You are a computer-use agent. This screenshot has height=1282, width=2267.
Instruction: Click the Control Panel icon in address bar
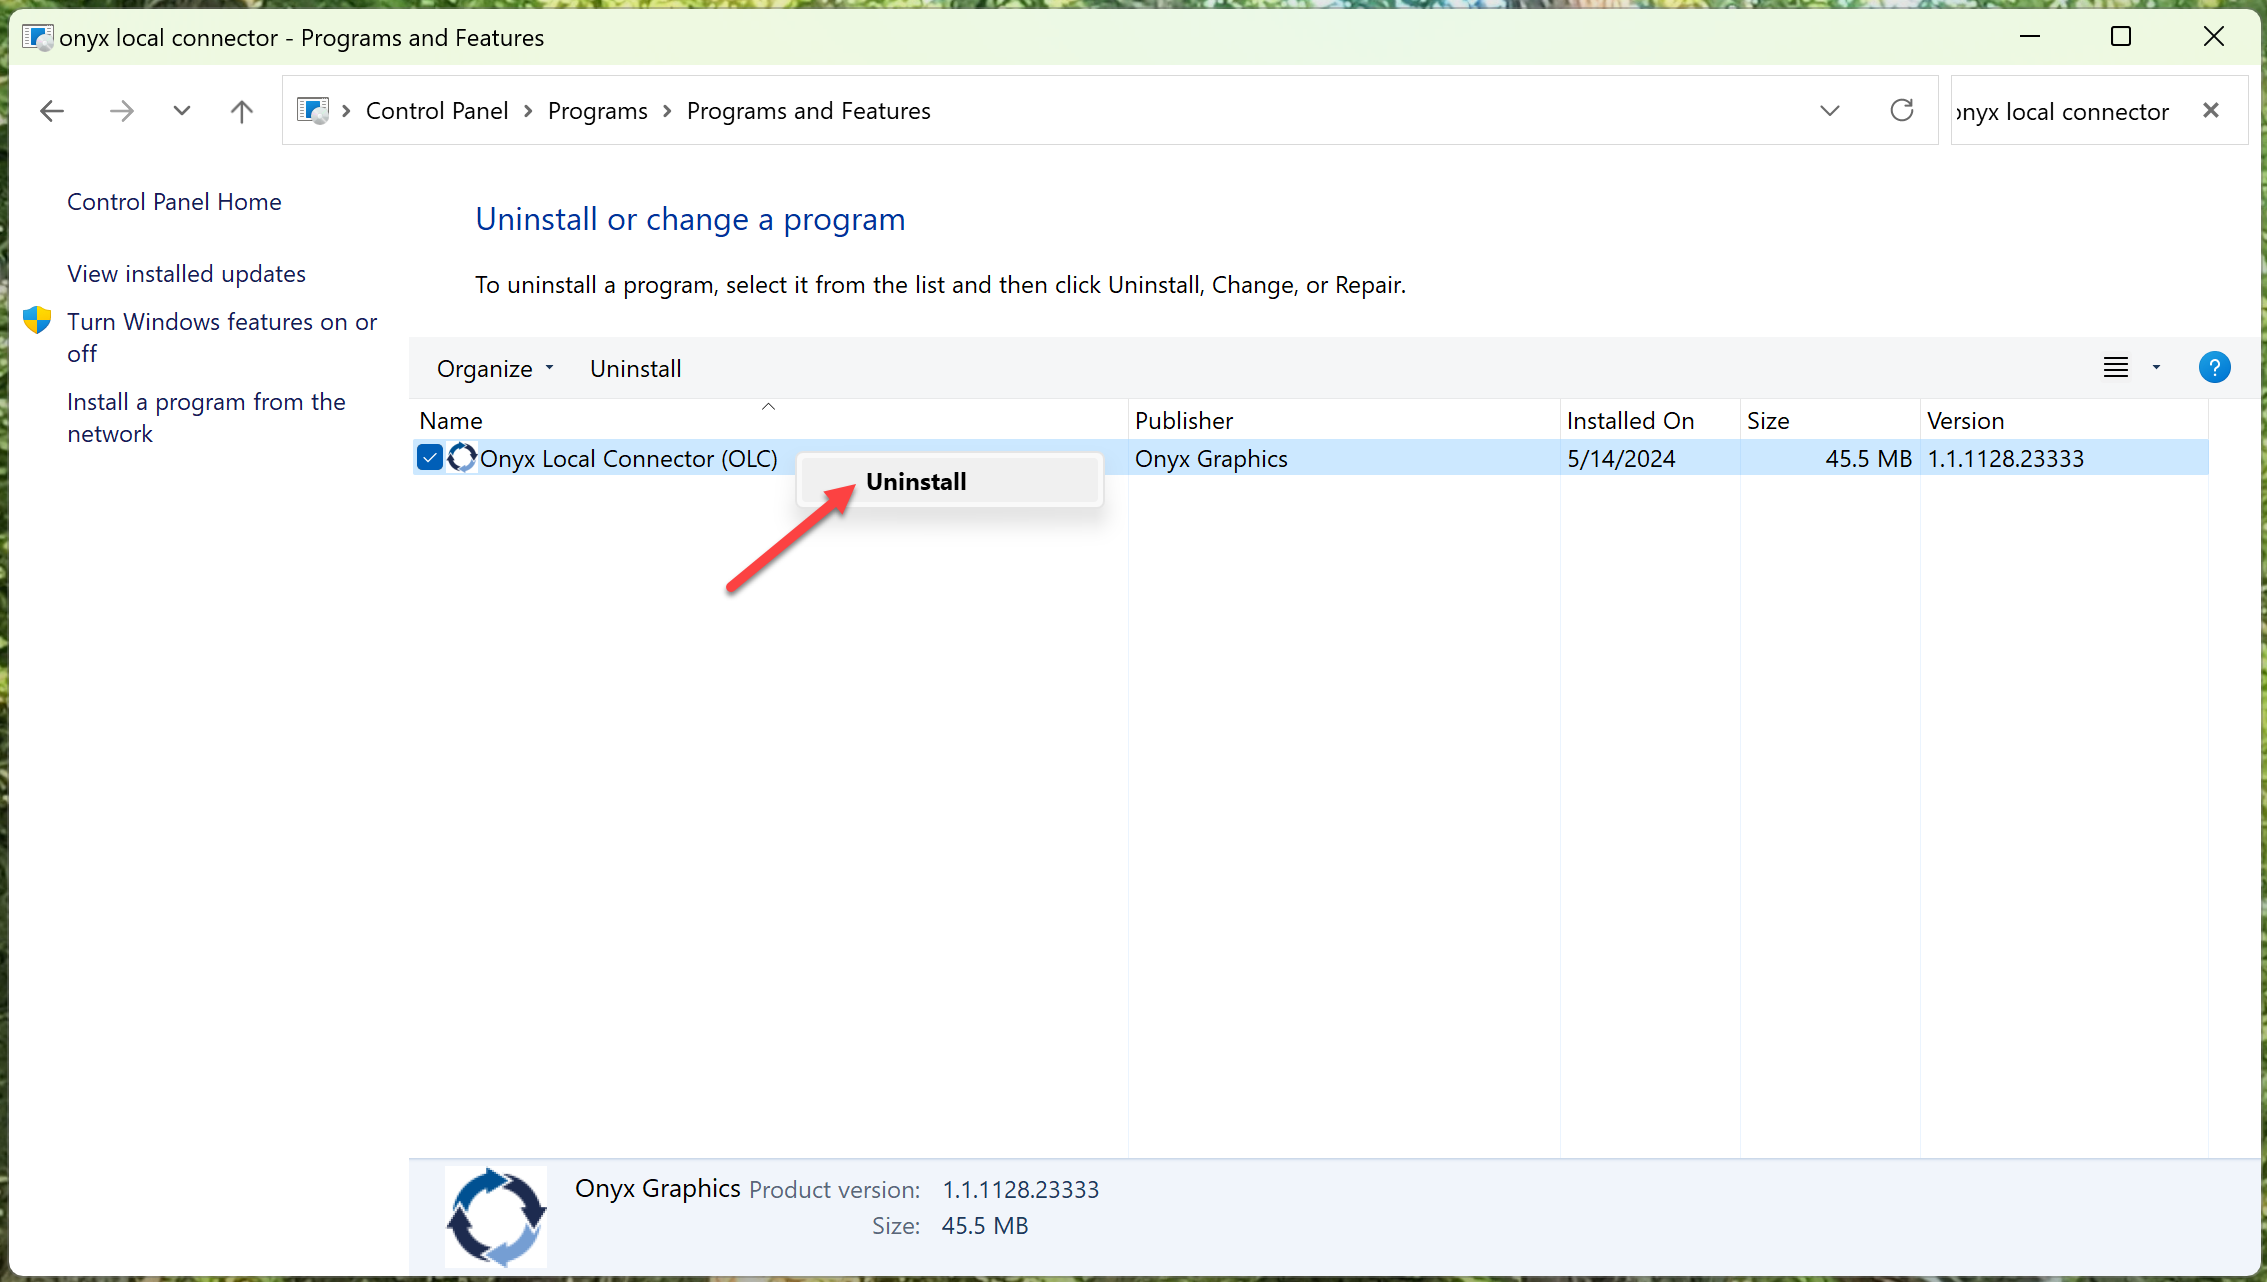pos(313,111)
